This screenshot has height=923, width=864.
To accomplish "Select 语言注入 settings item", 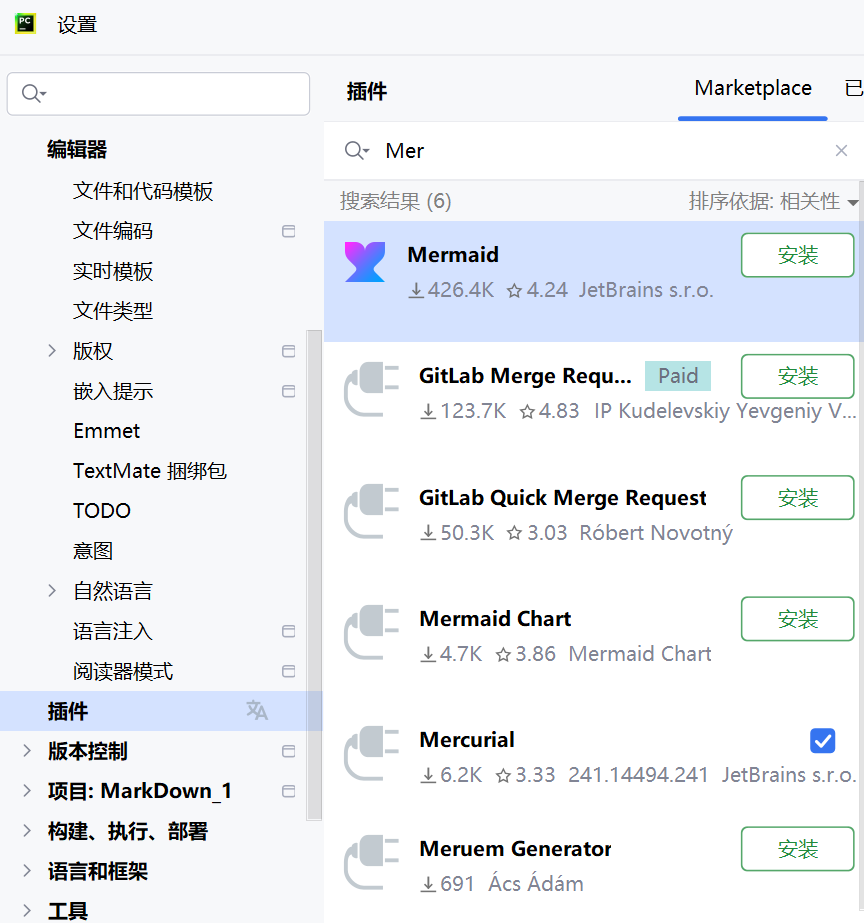I will pyautogui.click(x=113, y=632).
